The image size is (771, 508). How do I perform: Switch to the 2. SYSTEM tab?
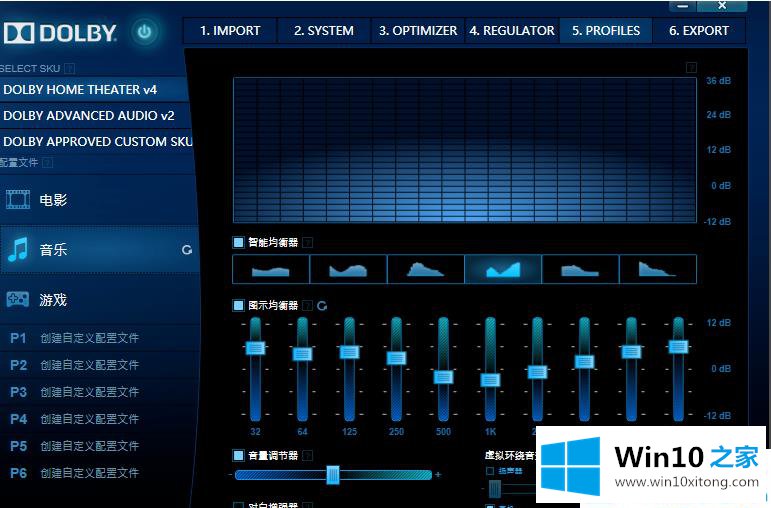click(x=324, y=30)
